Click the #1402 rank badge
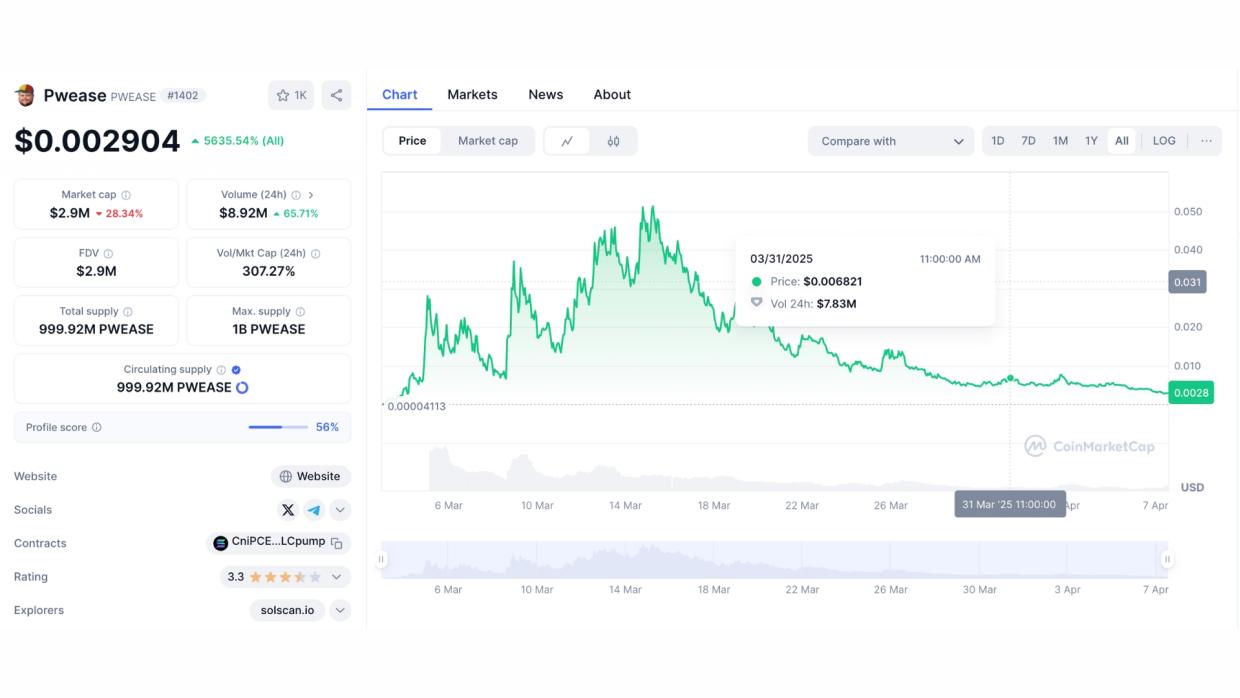This screenshot has width=1240, height=698. tap(182, 96)
